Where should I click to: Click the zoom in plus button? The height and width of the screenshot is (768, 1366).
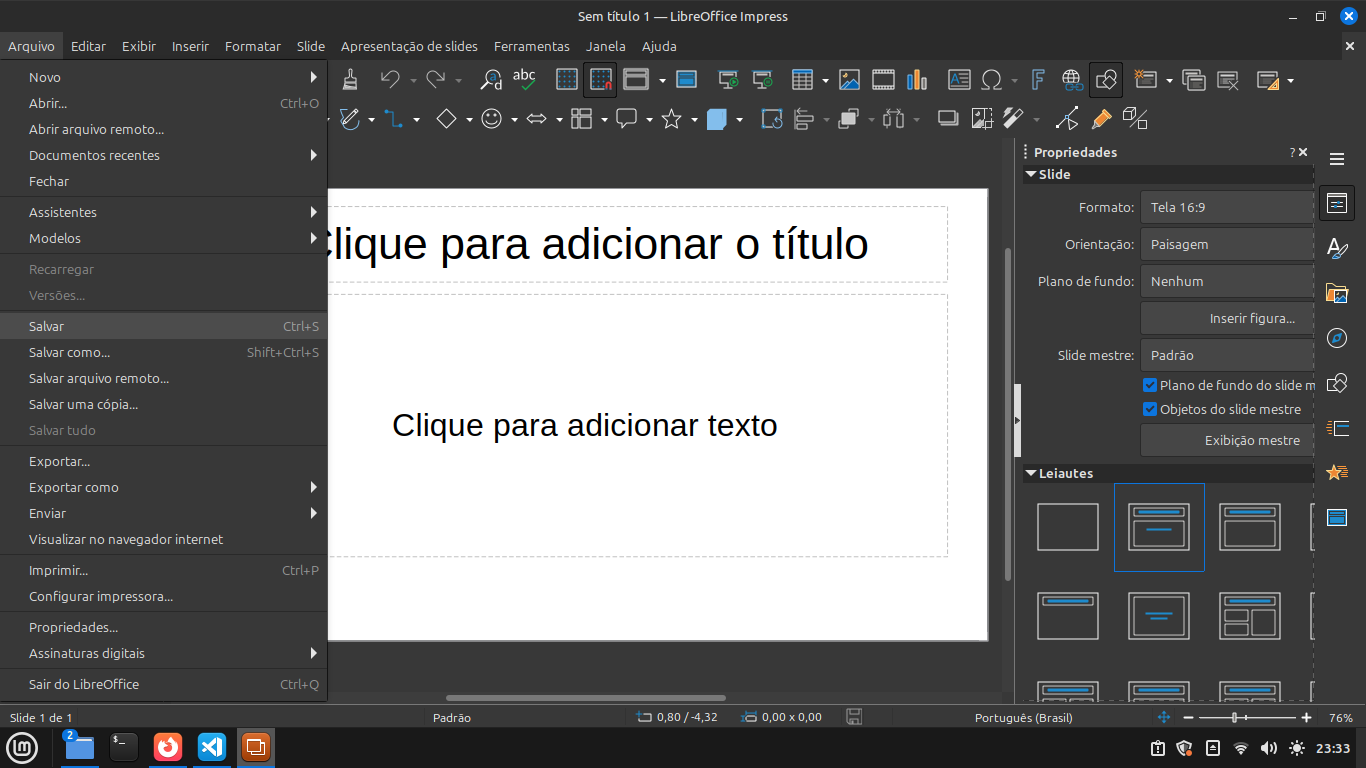pos(1306,717)
